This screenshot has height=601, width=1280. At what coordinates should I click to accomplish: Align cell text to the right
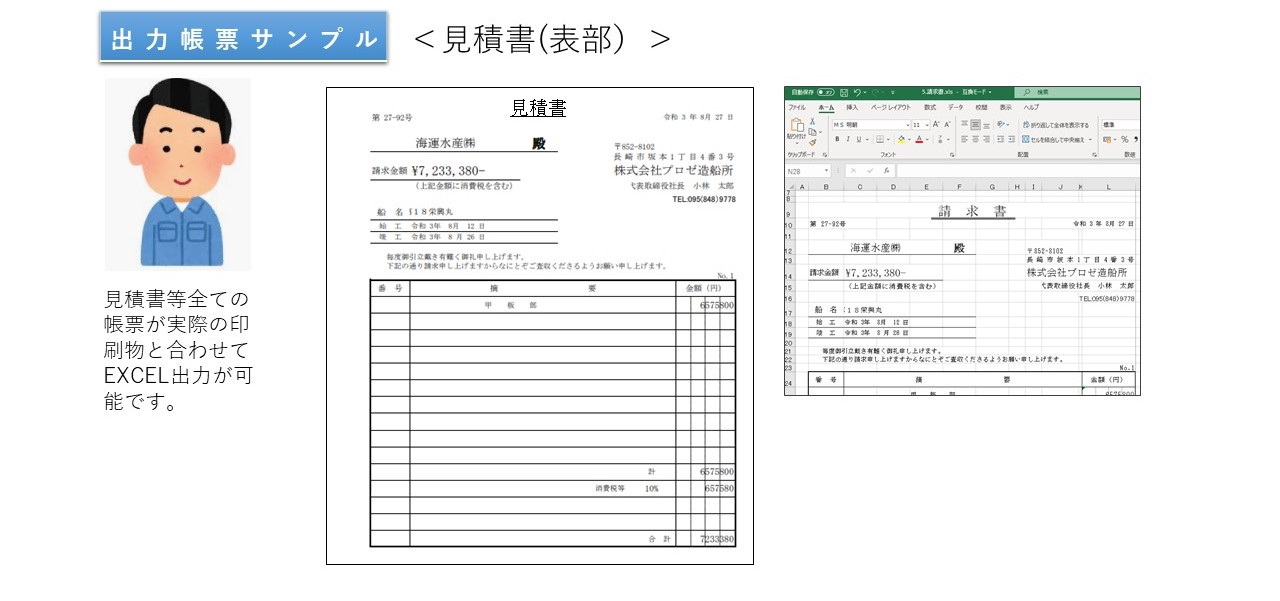coord(987,139)
